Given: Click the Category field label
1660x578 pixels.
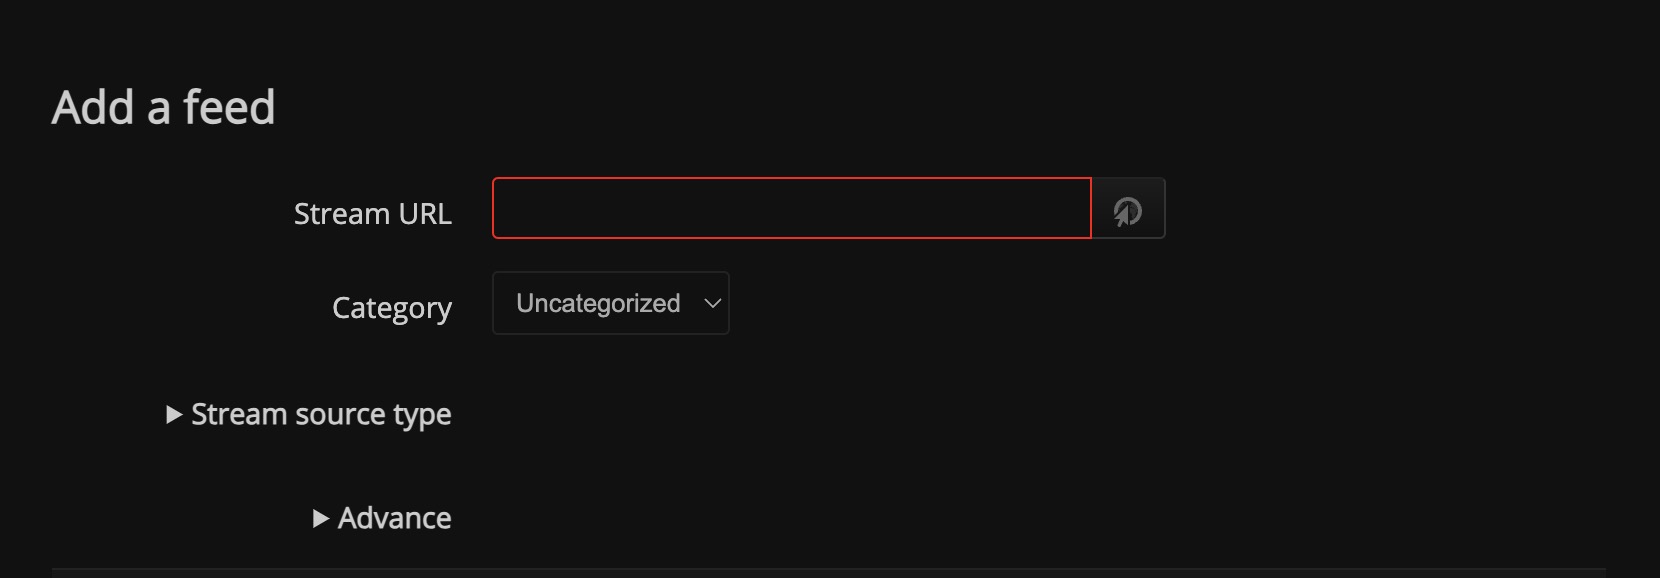Looking at the screenshot, I should (391, 308).
